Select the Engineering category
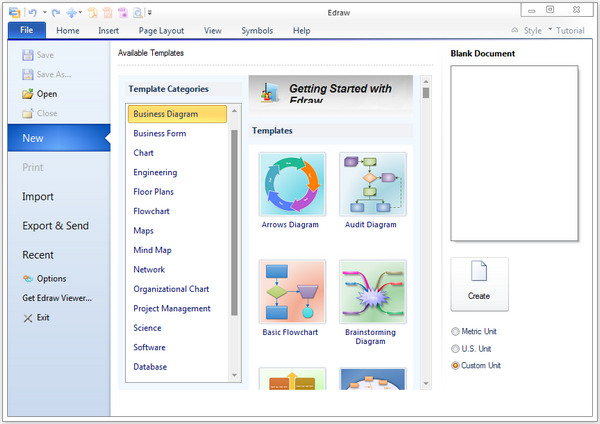The image size is (600, 424). [x=155, y=173]
